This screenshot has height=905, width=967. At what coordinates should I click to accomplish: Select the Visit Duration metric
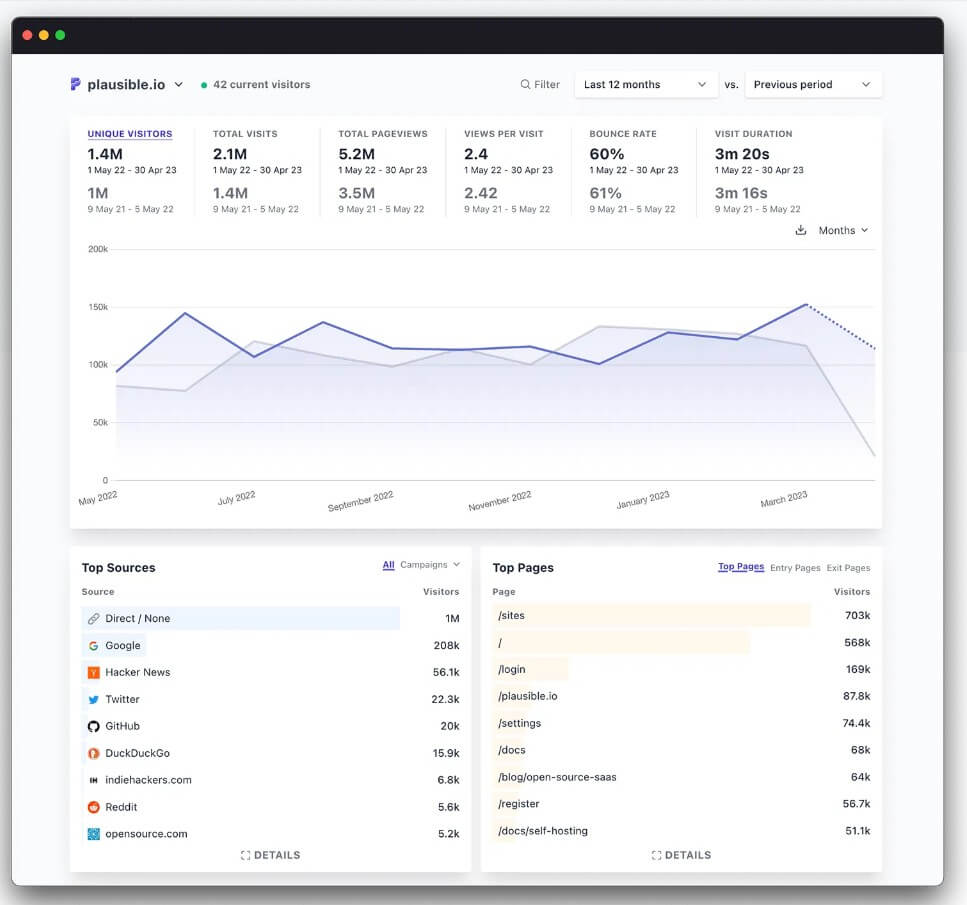753,134
